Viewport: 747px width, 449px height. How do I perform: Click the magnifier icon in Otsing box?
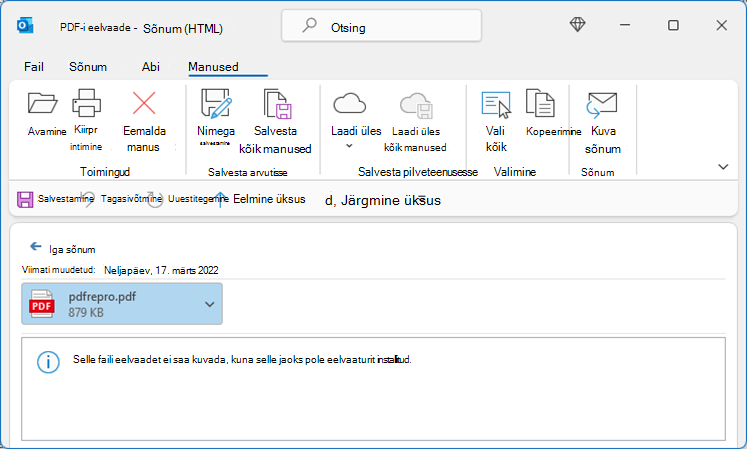[x=309, y=24]
